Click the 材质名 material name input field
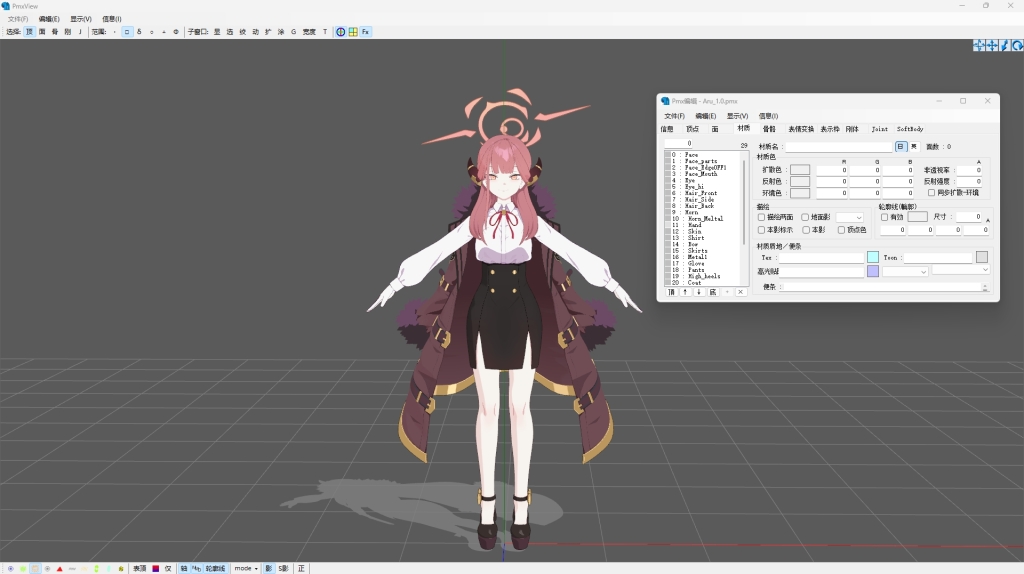Viewport: 1024px width, 574px height. pyautogui.click(x=839, y=147)
